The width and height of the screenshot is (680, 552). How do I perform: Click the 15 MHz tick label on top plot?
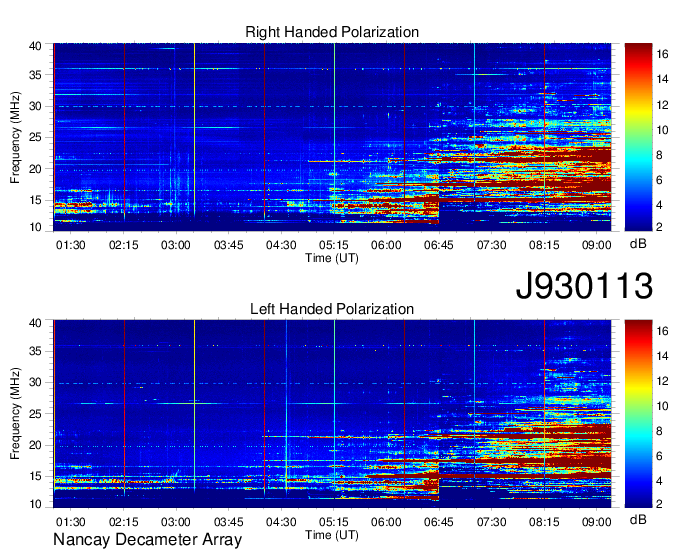click(35, 200)
